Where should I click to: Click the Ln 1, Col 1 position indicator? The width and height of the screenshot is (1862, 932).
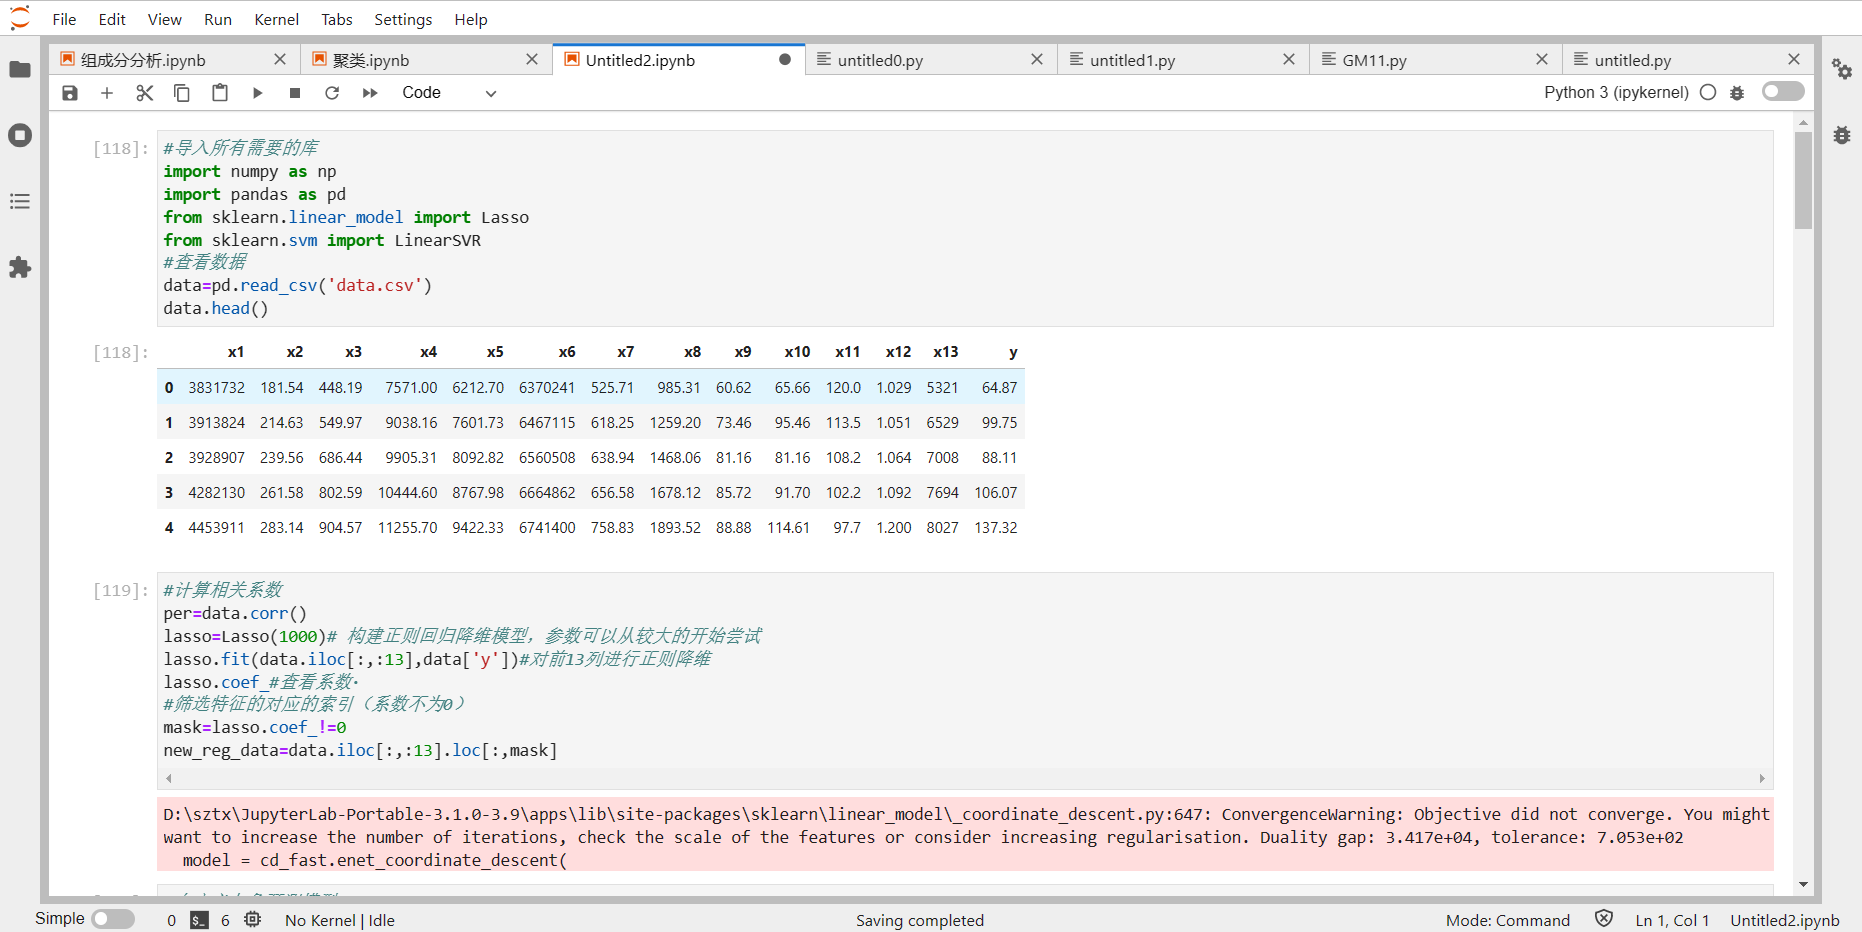(1672, 920)
